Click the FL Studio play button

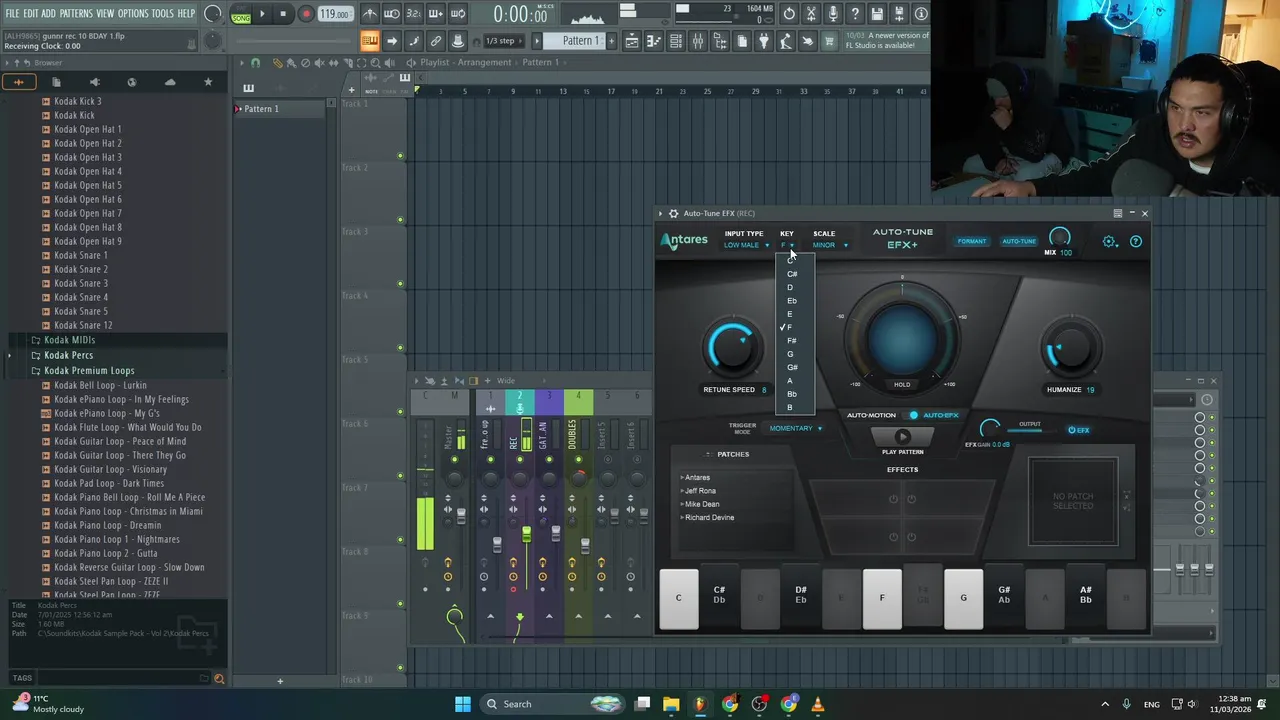coord(262,14)
